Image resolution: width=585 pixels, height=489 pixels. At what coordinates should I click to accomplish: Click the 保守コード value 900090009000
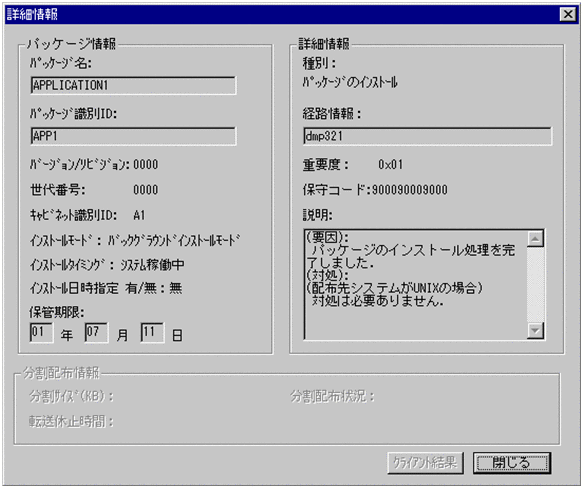pos(410,190)
